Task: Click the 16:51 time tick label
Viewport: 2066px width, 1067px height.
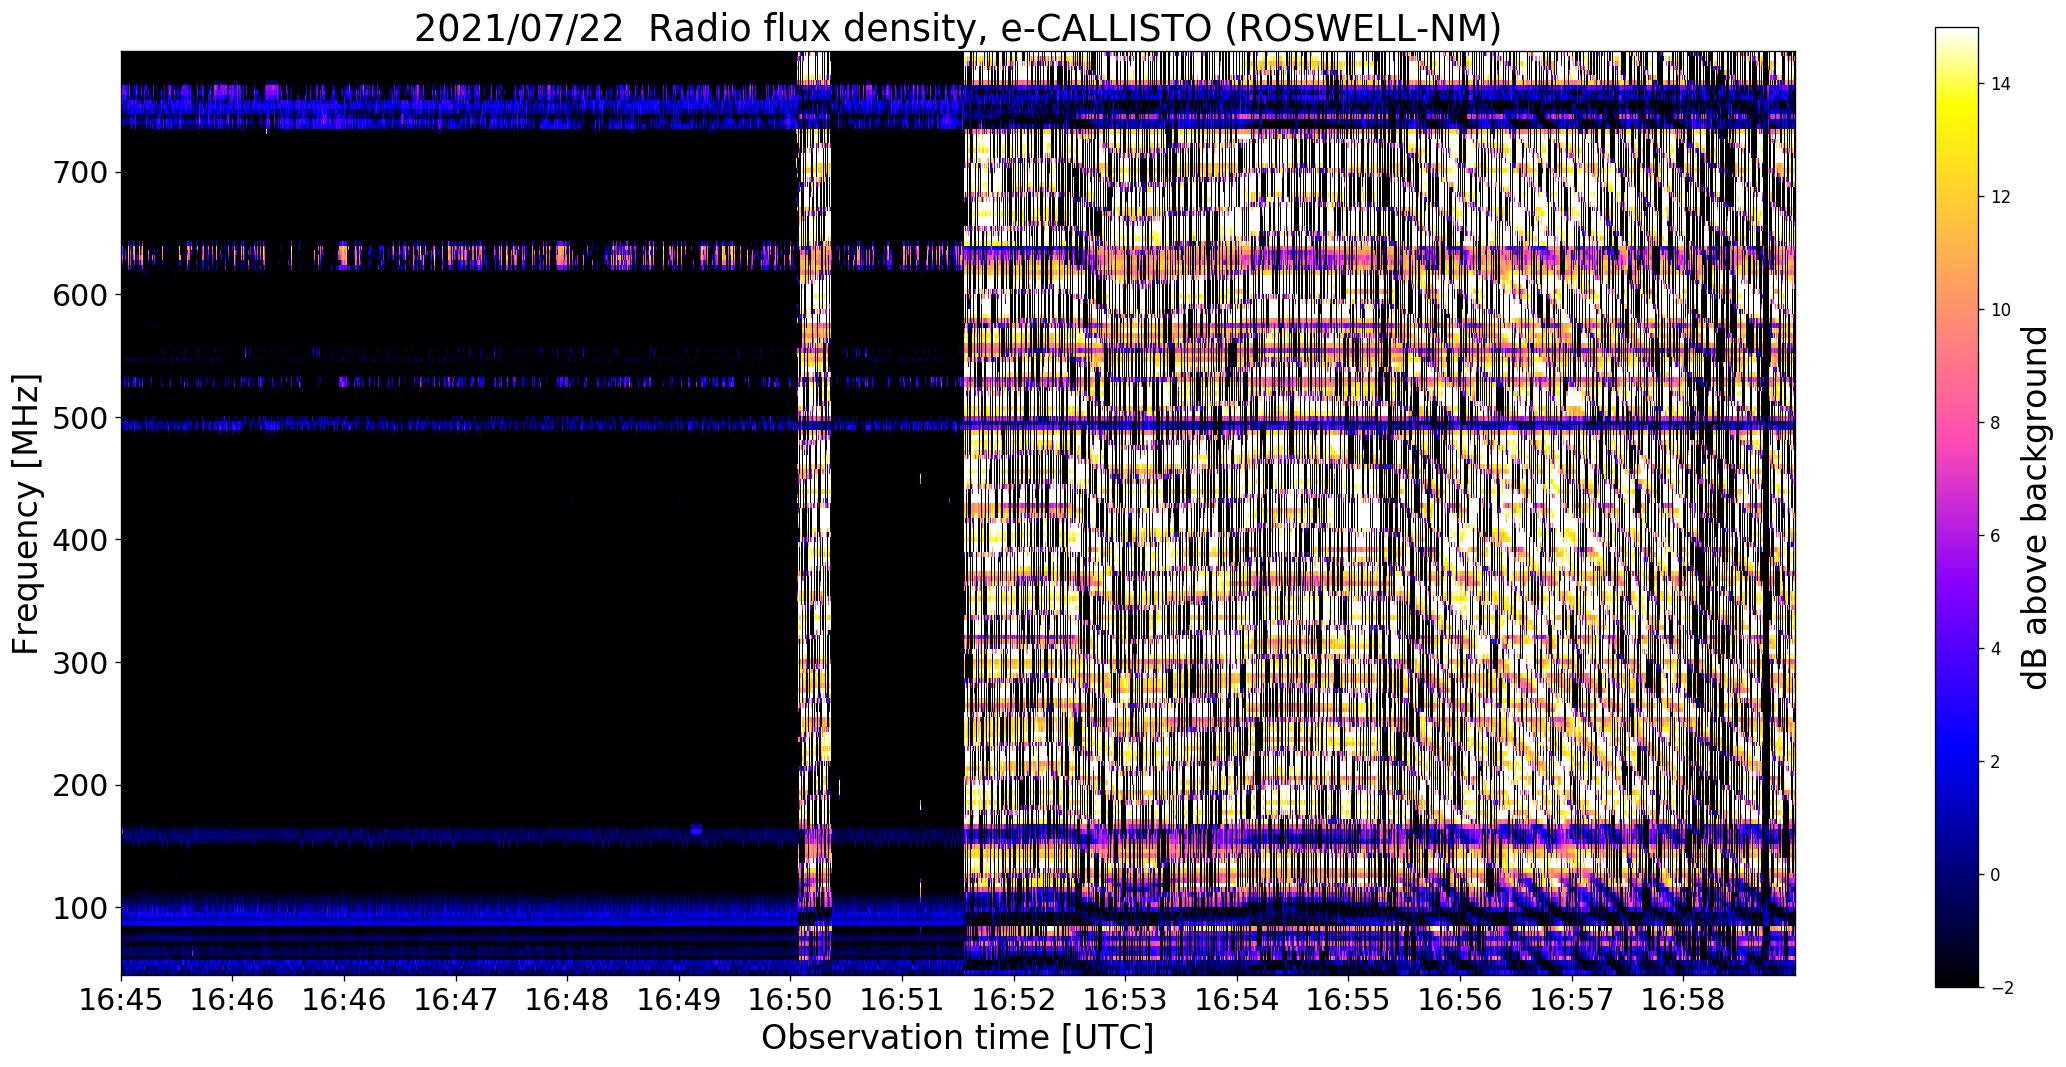Action: pyautogui.click(x=902, y=999)
